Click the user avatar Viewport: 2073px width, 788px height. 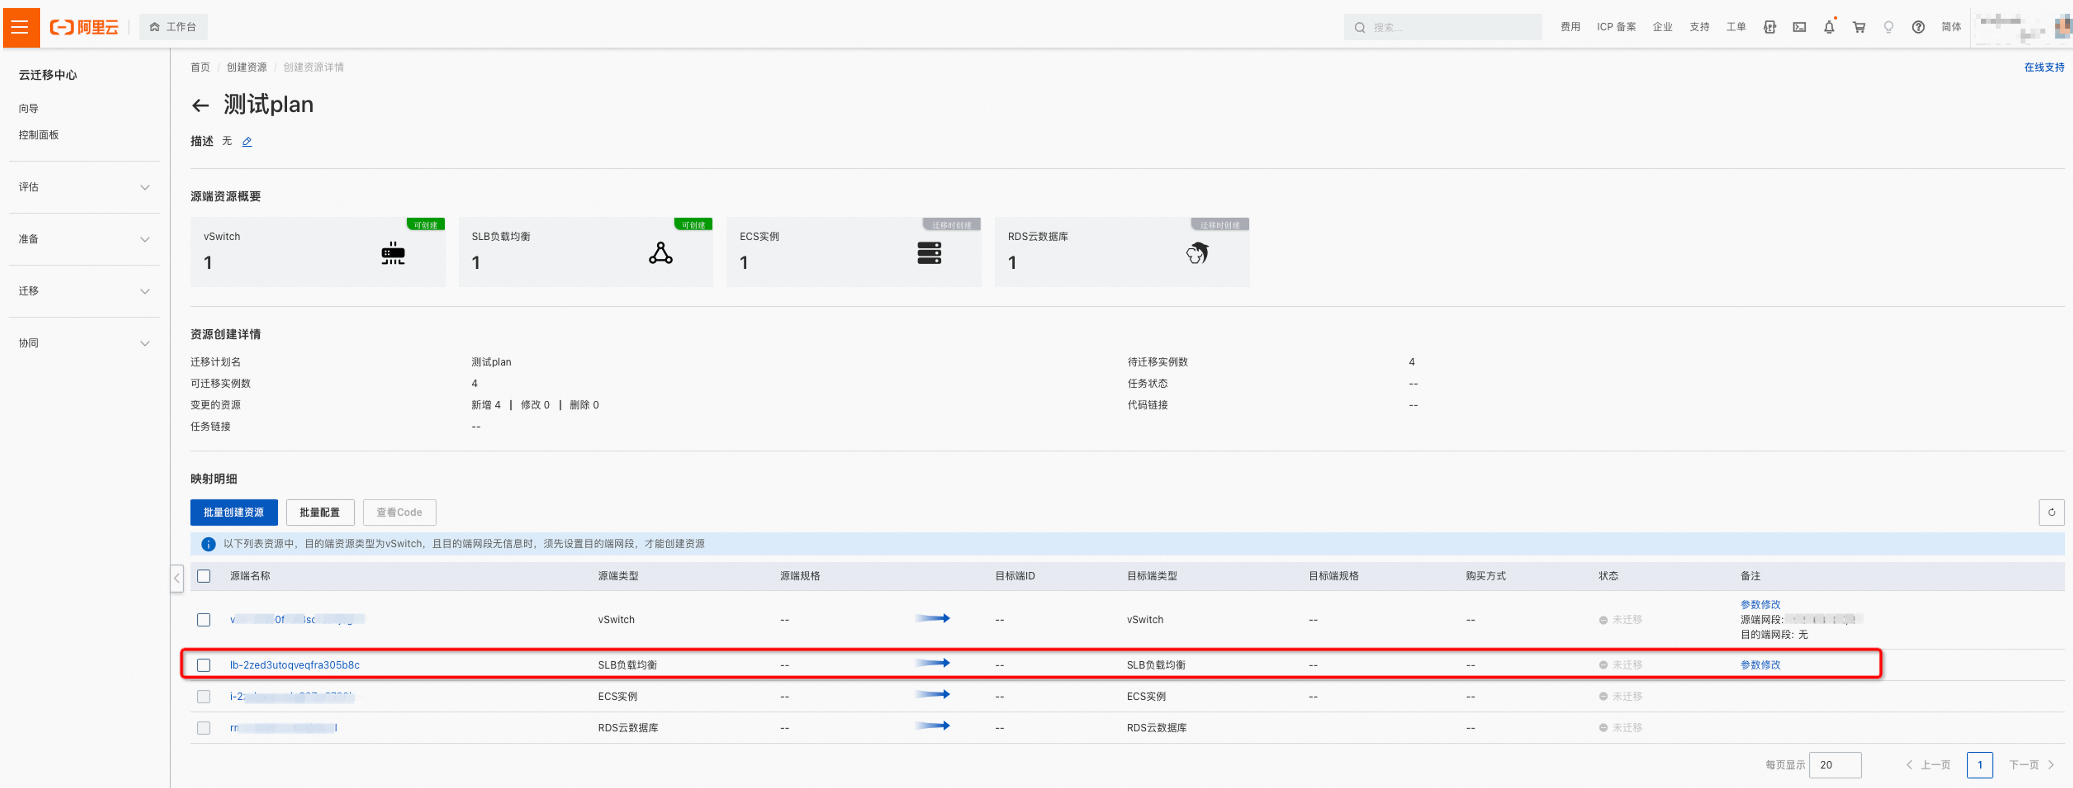click(2062, 28)
